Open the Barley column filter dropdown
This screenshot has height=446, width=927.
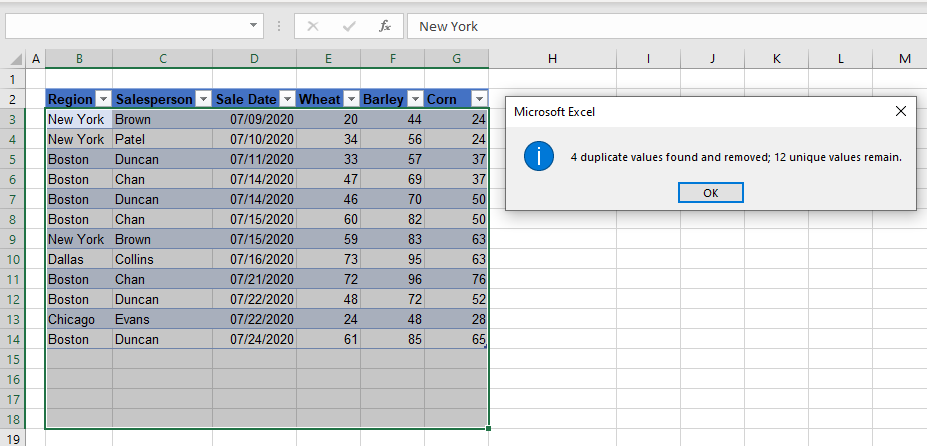point(414,99)
